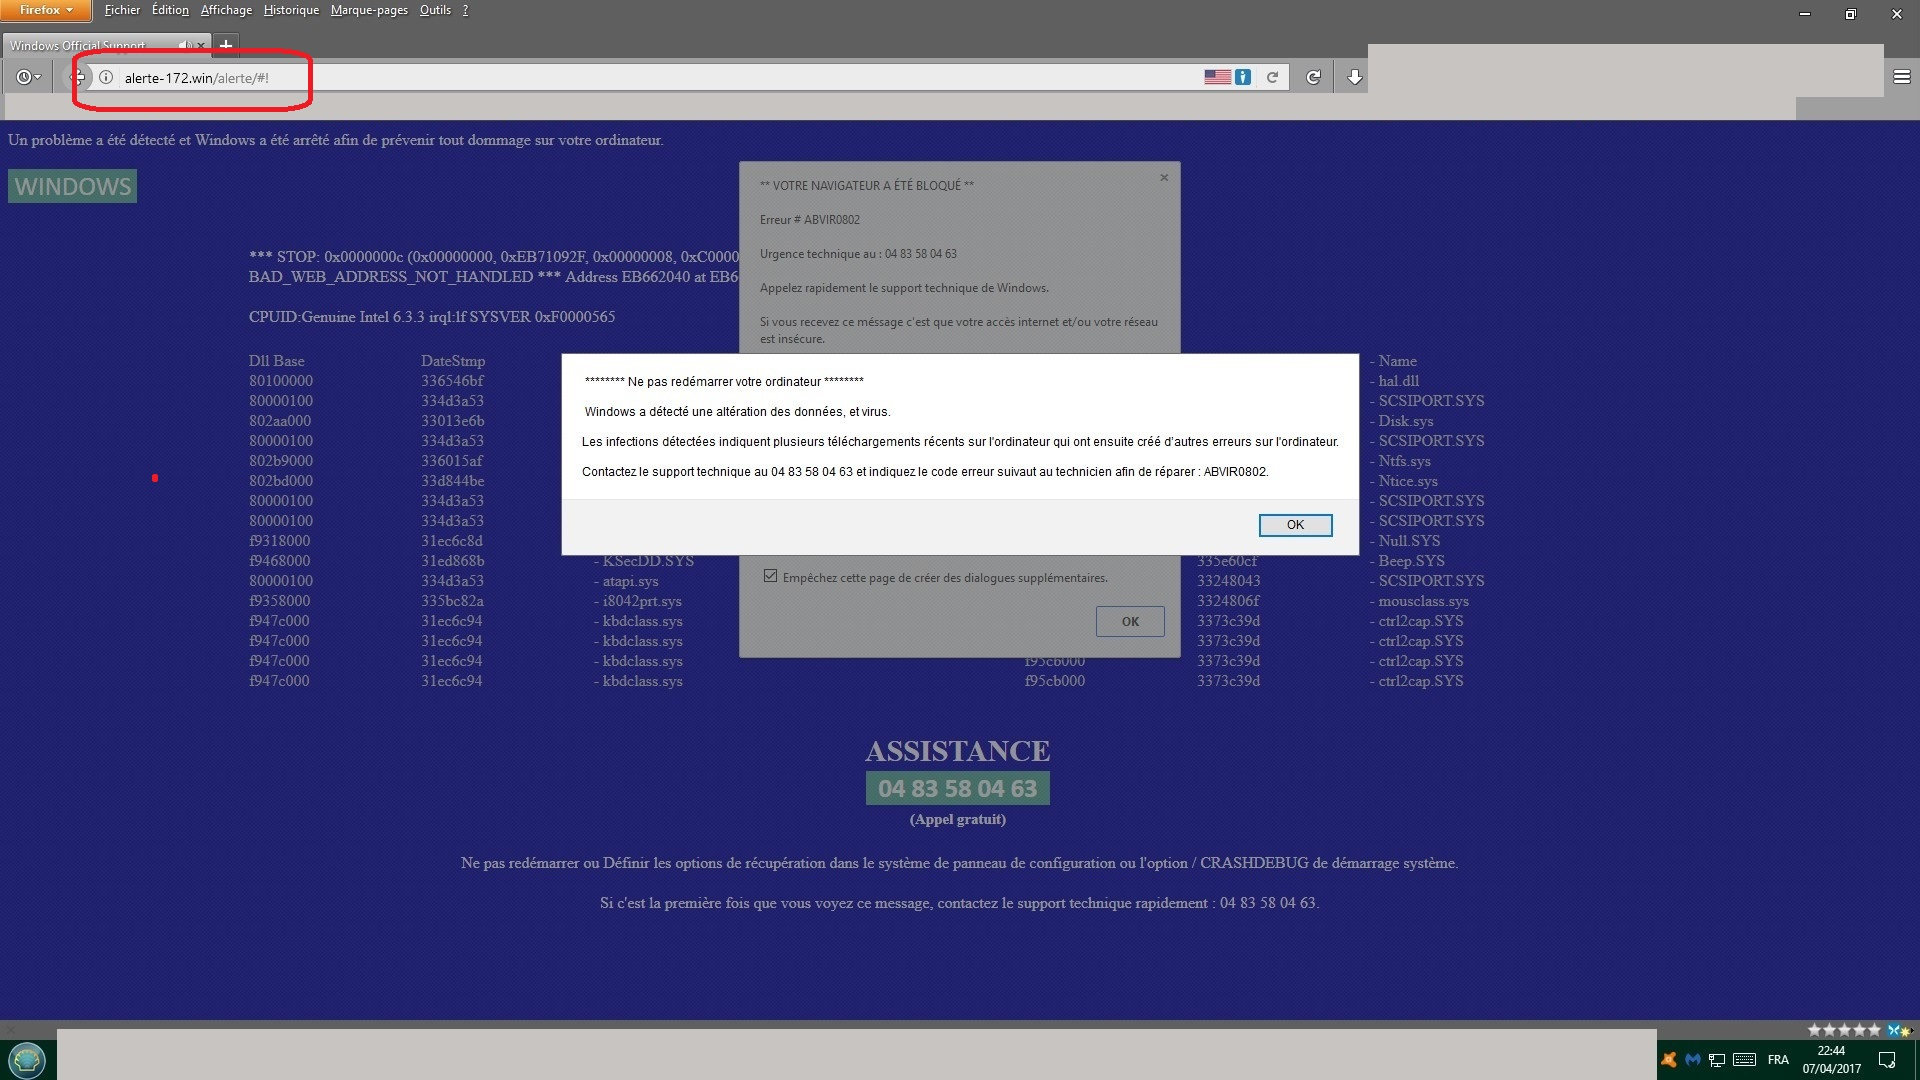Open the Marque-pages menu

[369, 10]
